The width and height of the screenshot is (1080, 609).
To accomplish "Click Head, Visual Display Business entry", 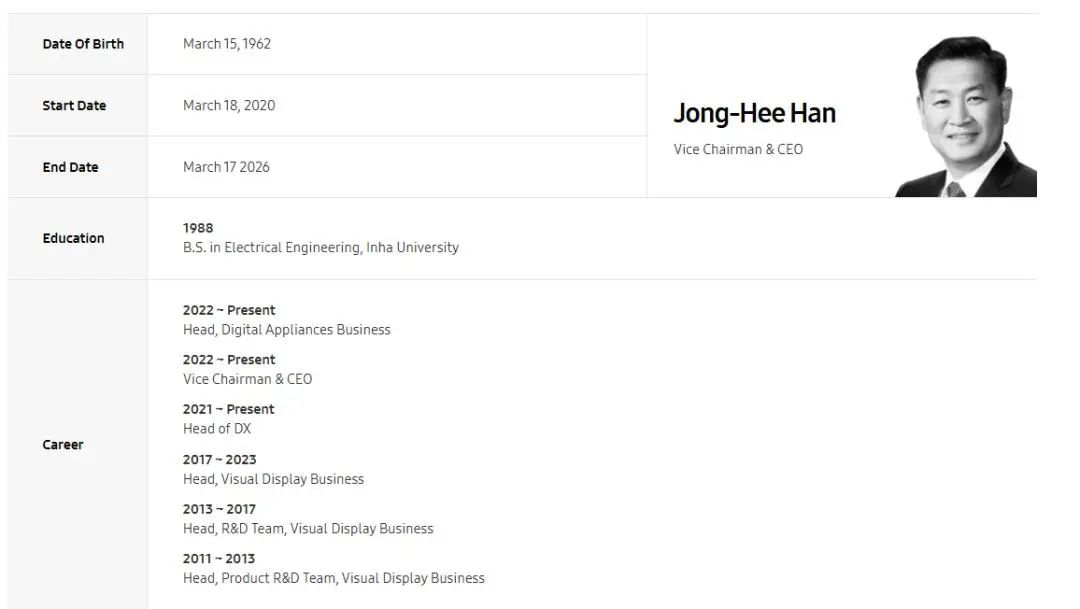I will tap(273, 480).
